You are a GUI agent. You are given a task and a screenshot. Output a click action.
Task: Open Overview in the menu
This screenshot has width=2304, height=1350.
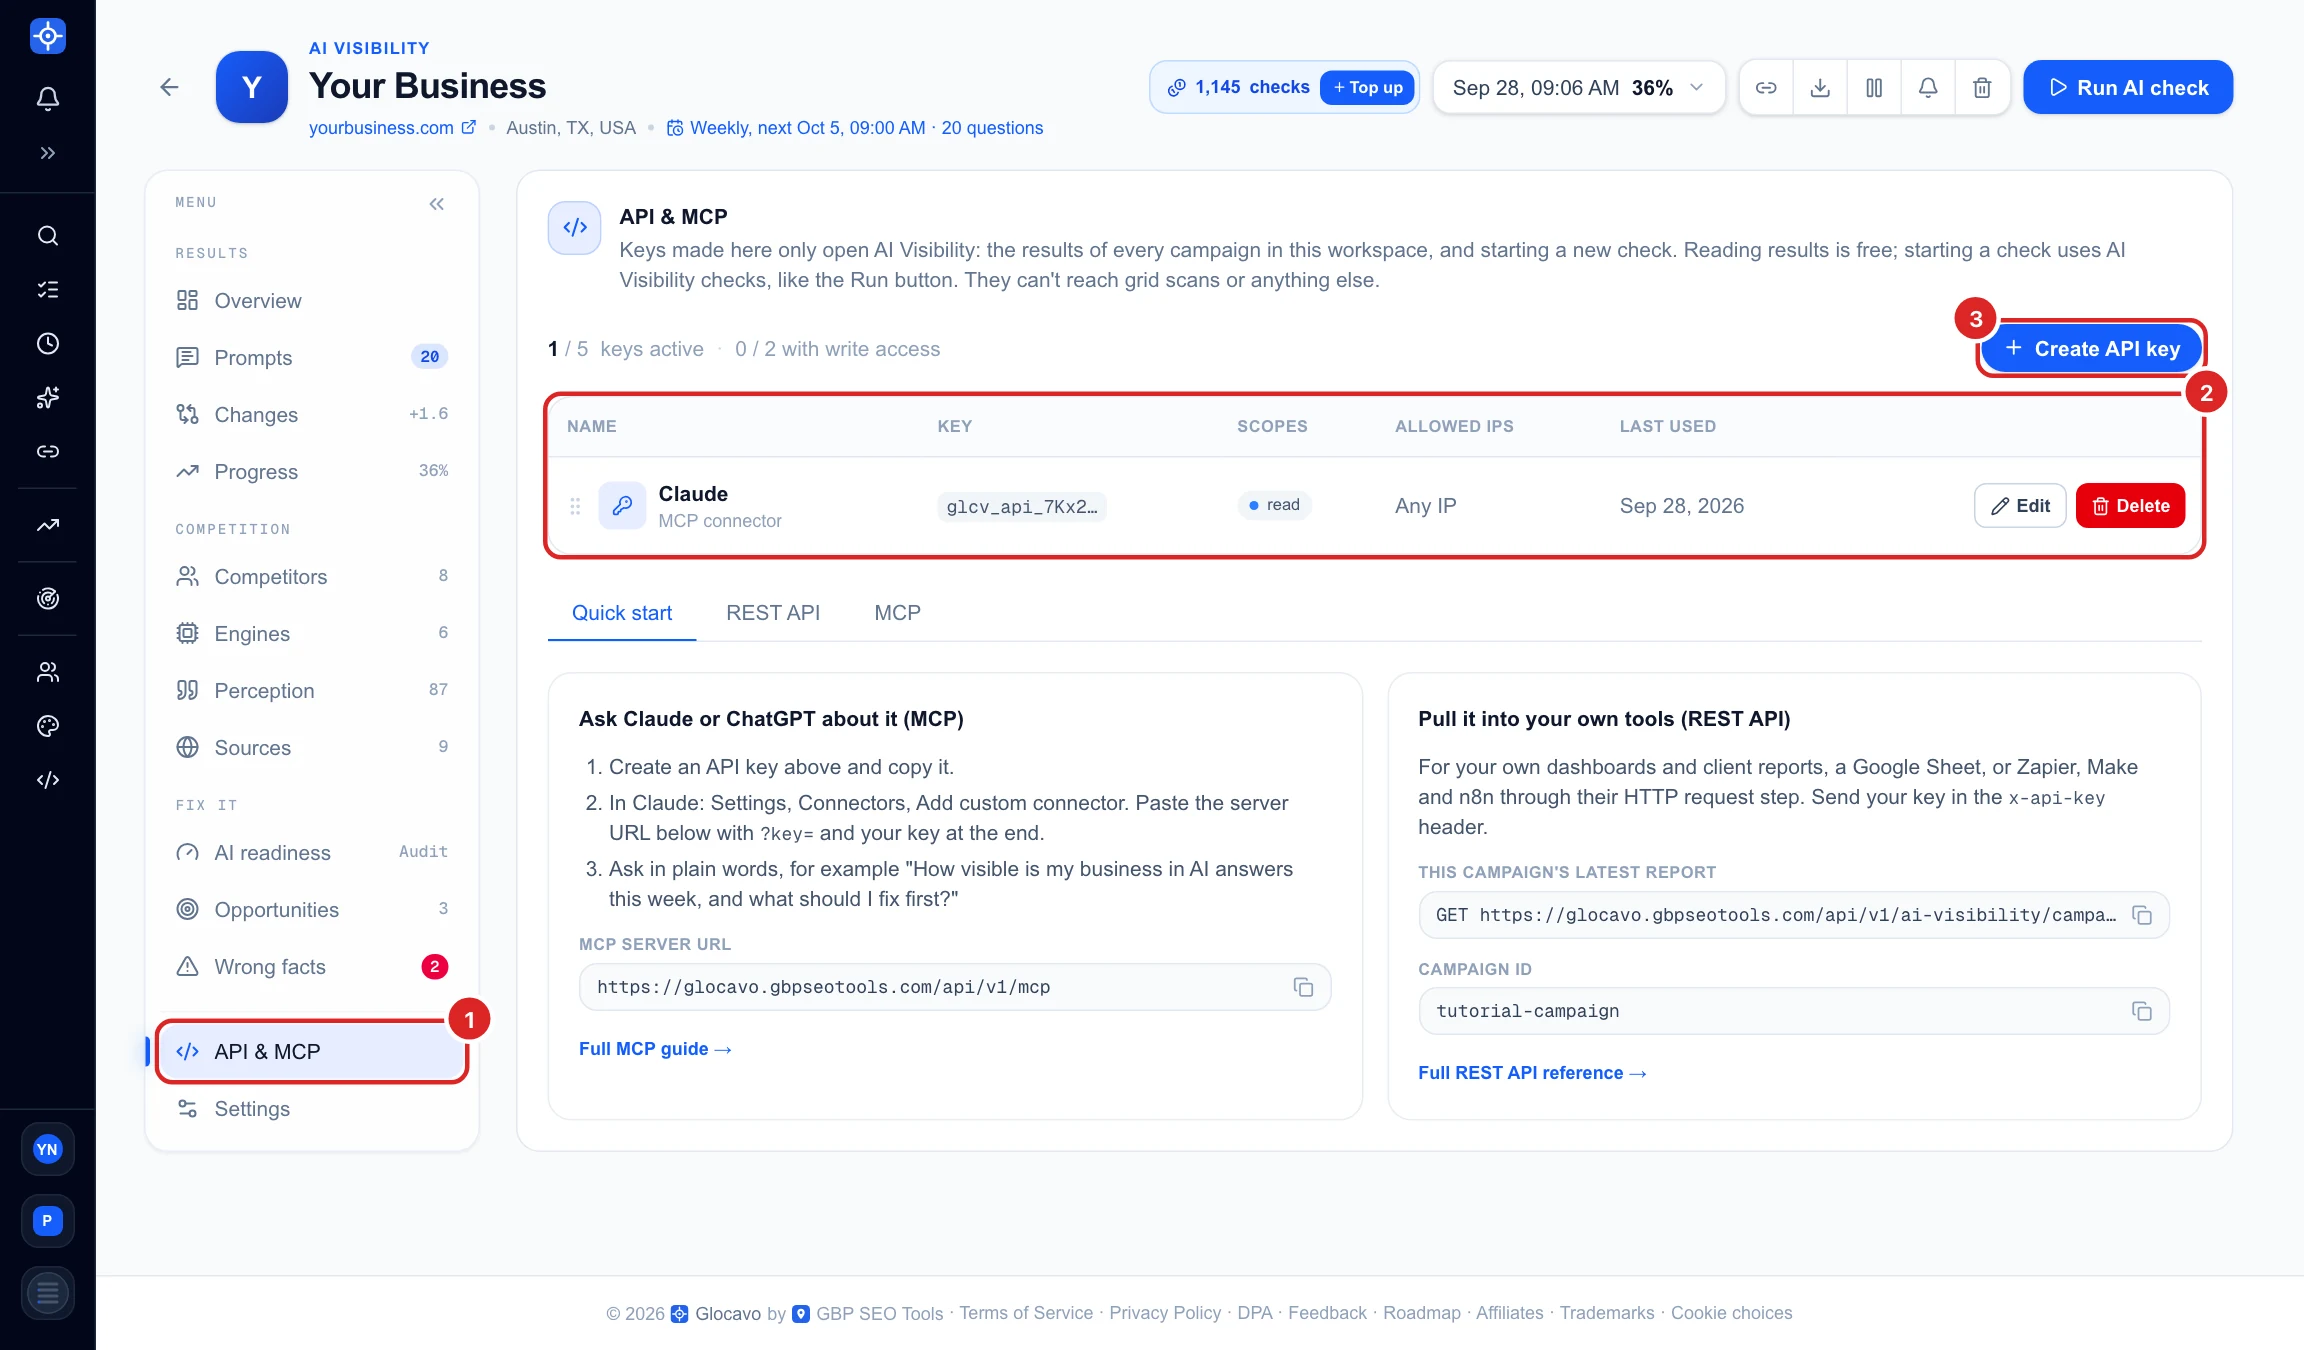click(x=312, y=301)
